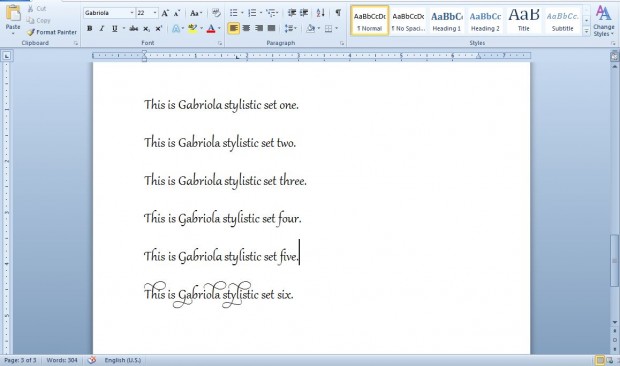Apply red font color
The width and height of the screenshot is (620, 366).
[211, 28]
